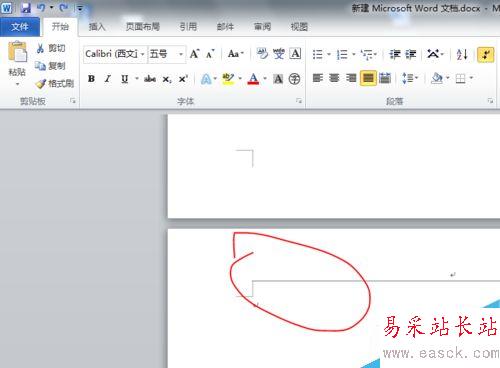Open the text effects A icon
The image size is (500, 368).
click(x=206, y=79)
